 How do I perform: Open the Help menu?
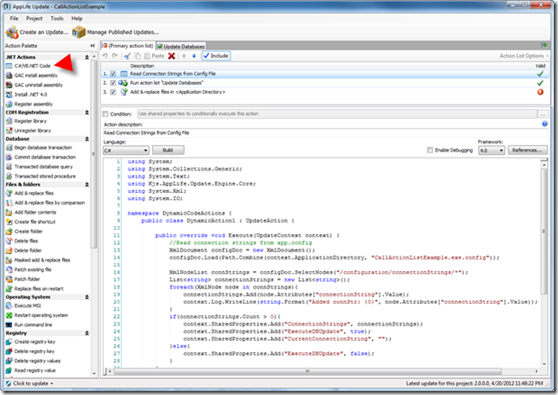(x=77, y=19)
